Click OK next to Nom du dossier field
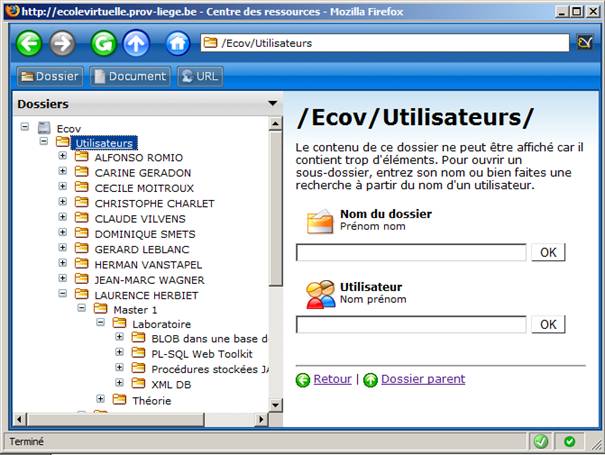Screen dimensions: 605x455 coord(547,252)
